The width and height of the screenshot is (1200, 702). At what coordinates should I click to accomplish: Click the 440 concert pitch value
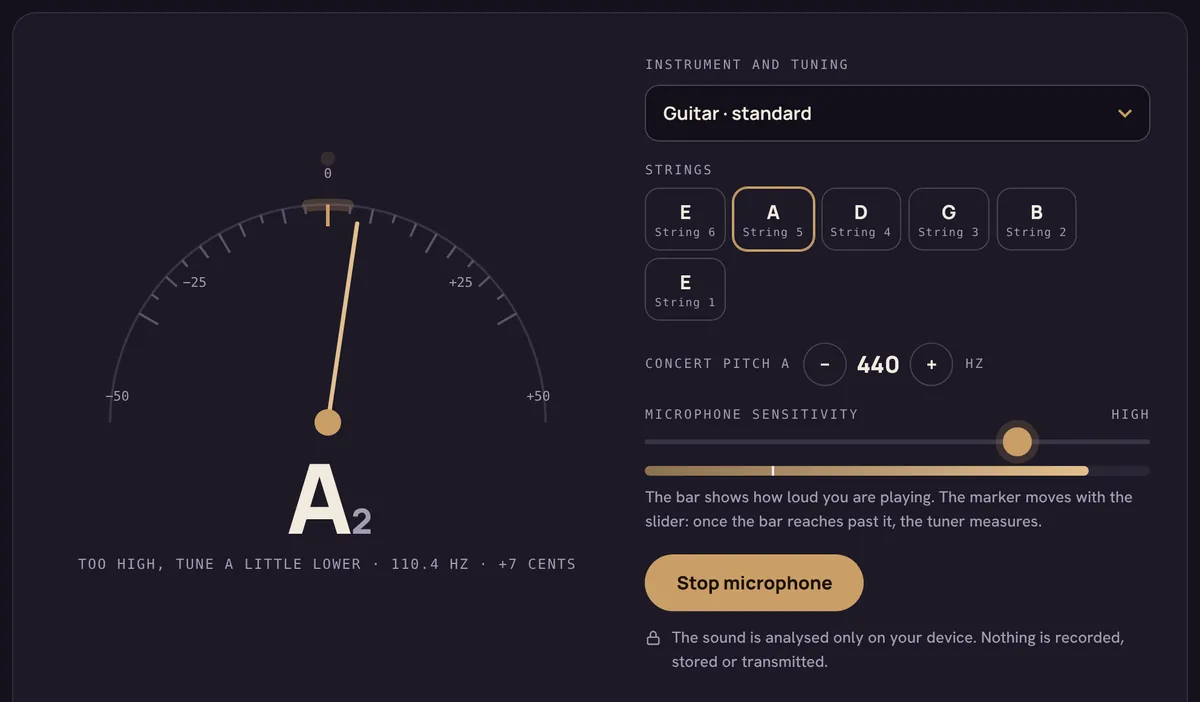tap(878, 365)
